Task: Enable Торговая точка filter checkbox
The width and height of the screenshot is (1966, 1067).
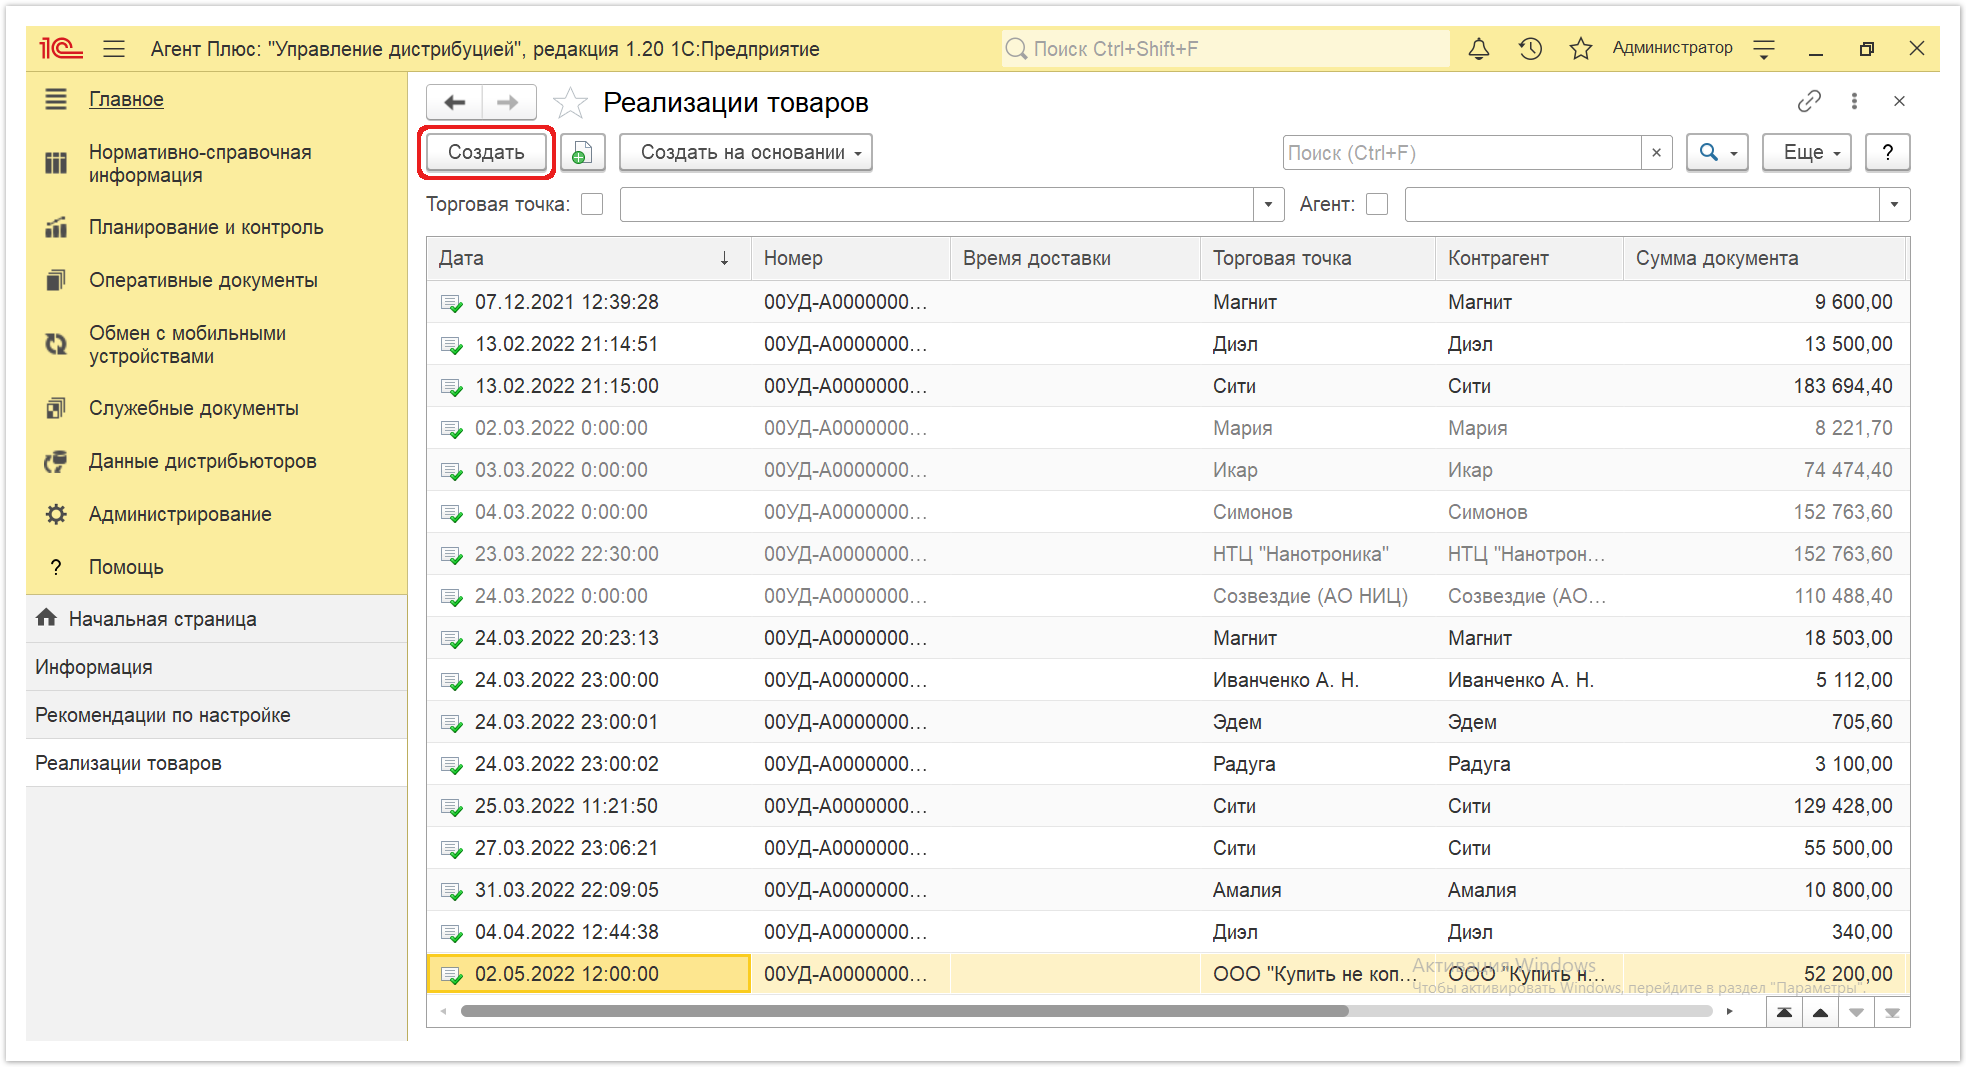Action: coord(592,204)
